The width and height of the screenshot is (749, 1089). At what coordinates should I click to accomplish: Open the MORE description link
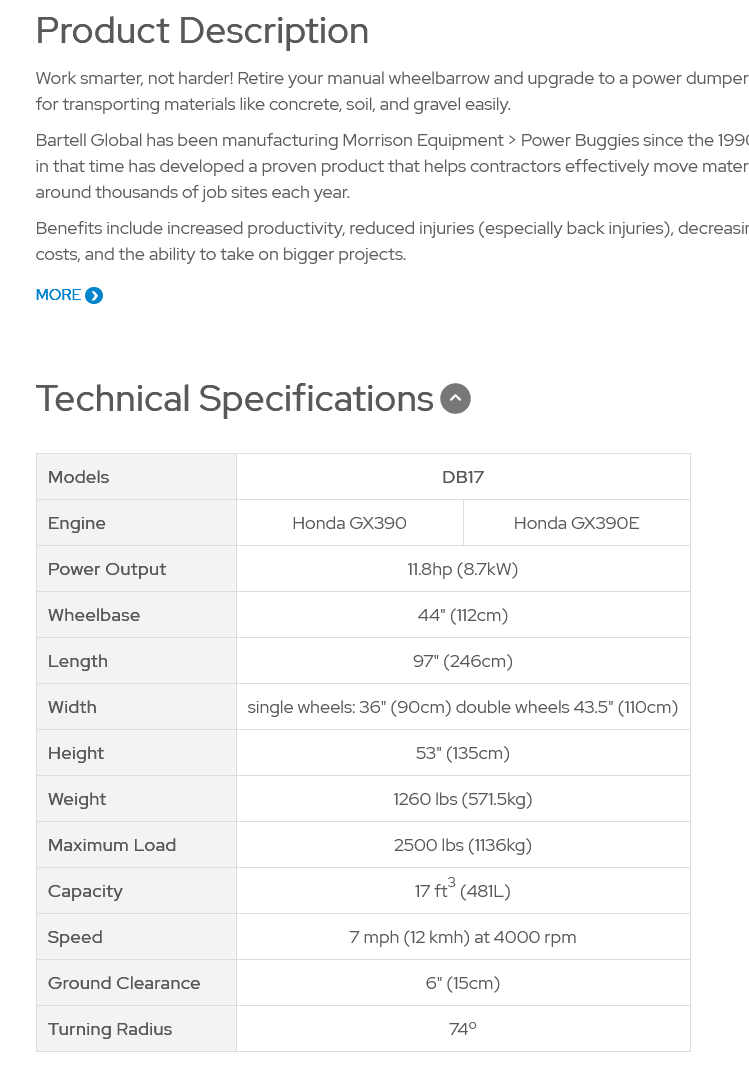(69, 295)
